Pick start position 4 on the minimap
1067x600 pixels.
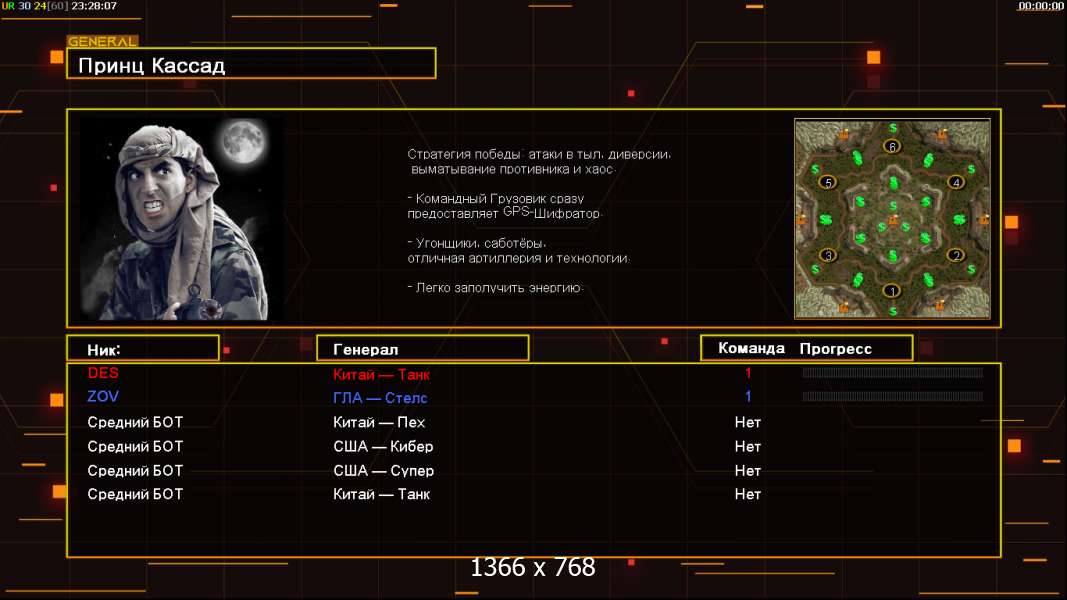[x=956, y=182]
